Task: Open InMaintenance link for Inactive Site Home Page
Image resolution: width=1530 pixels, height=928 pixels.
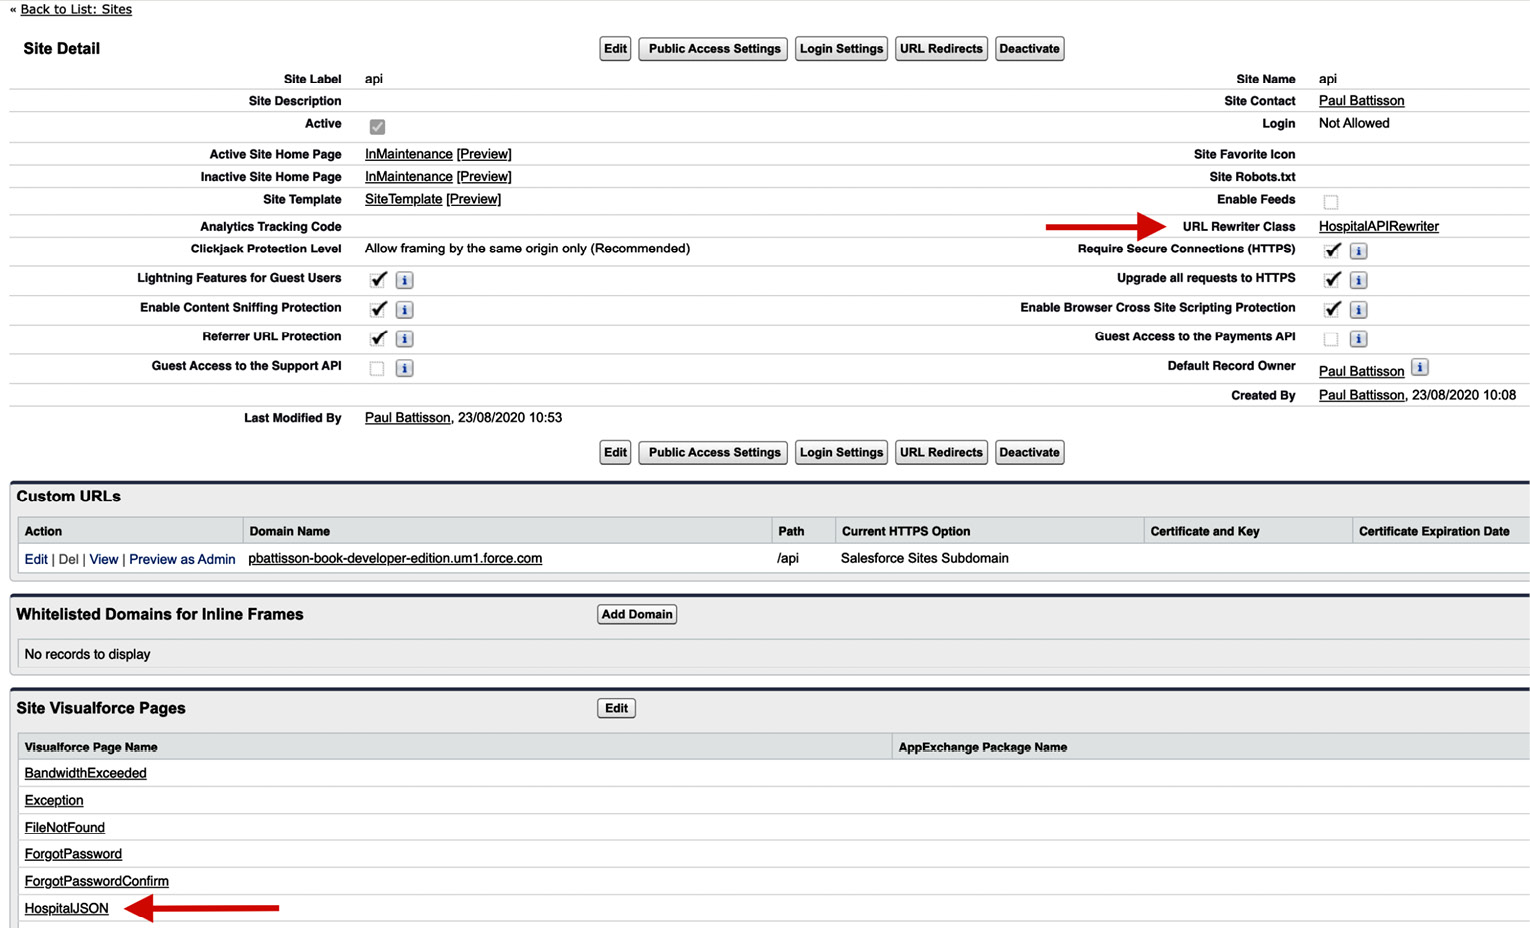Action: [x=408, y=177]
